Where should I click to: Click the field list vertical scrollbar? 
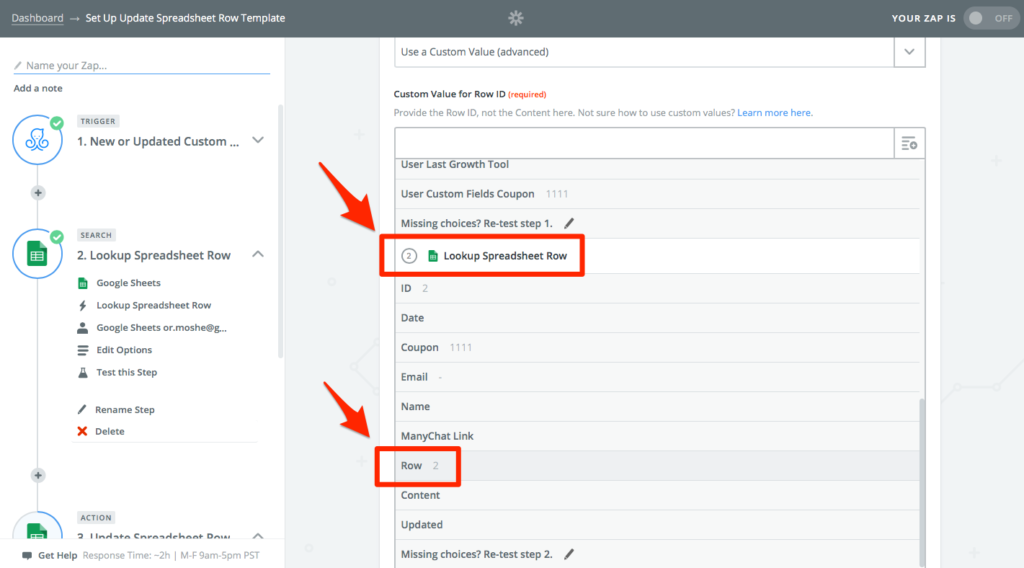(x=922, y=482)
